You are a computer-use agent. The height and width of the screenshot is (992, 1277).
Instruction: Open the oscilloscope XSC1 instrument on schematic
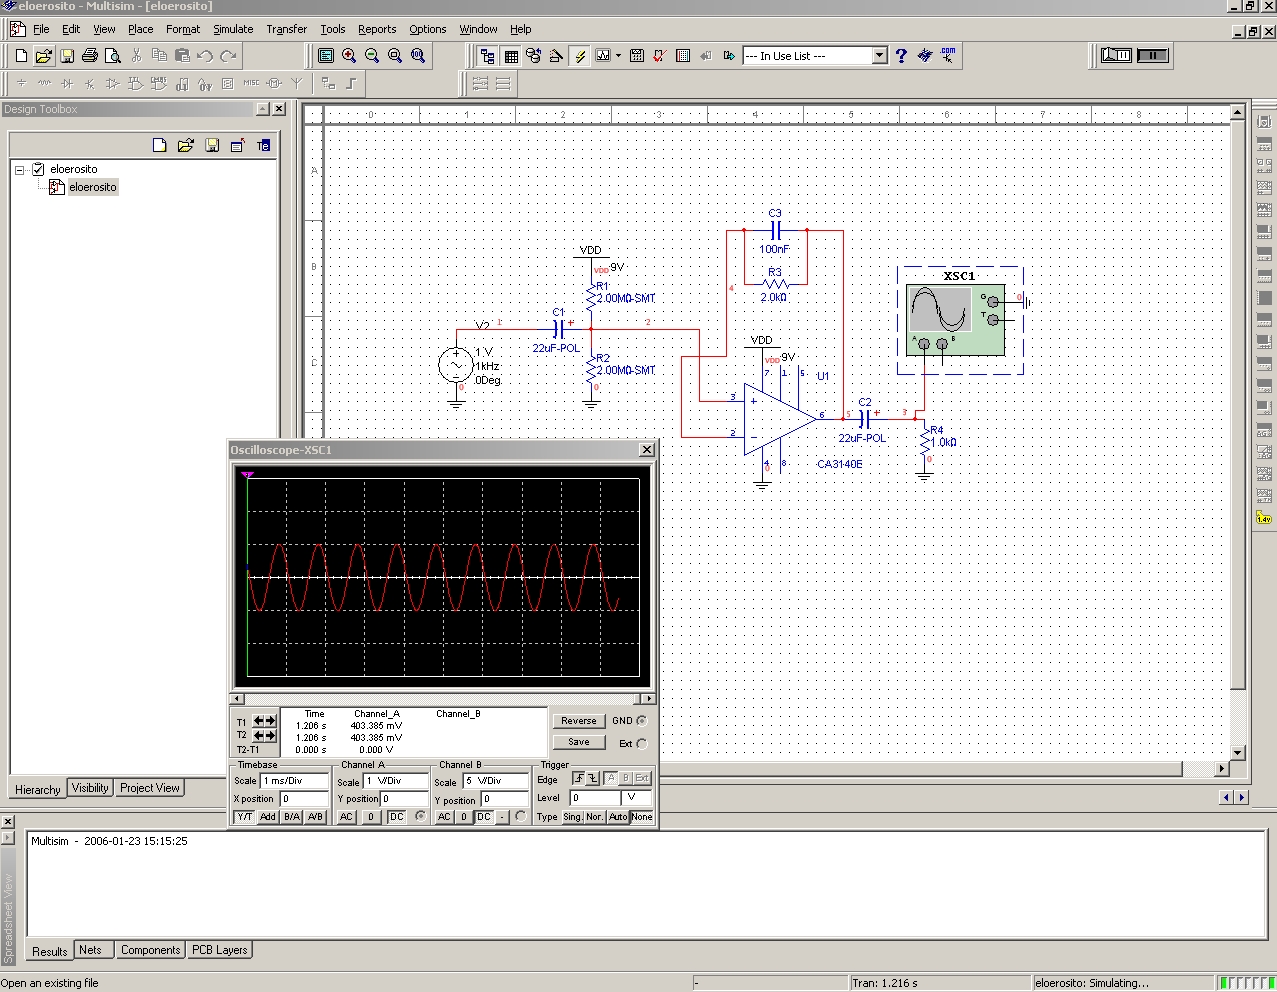[955, 320]
